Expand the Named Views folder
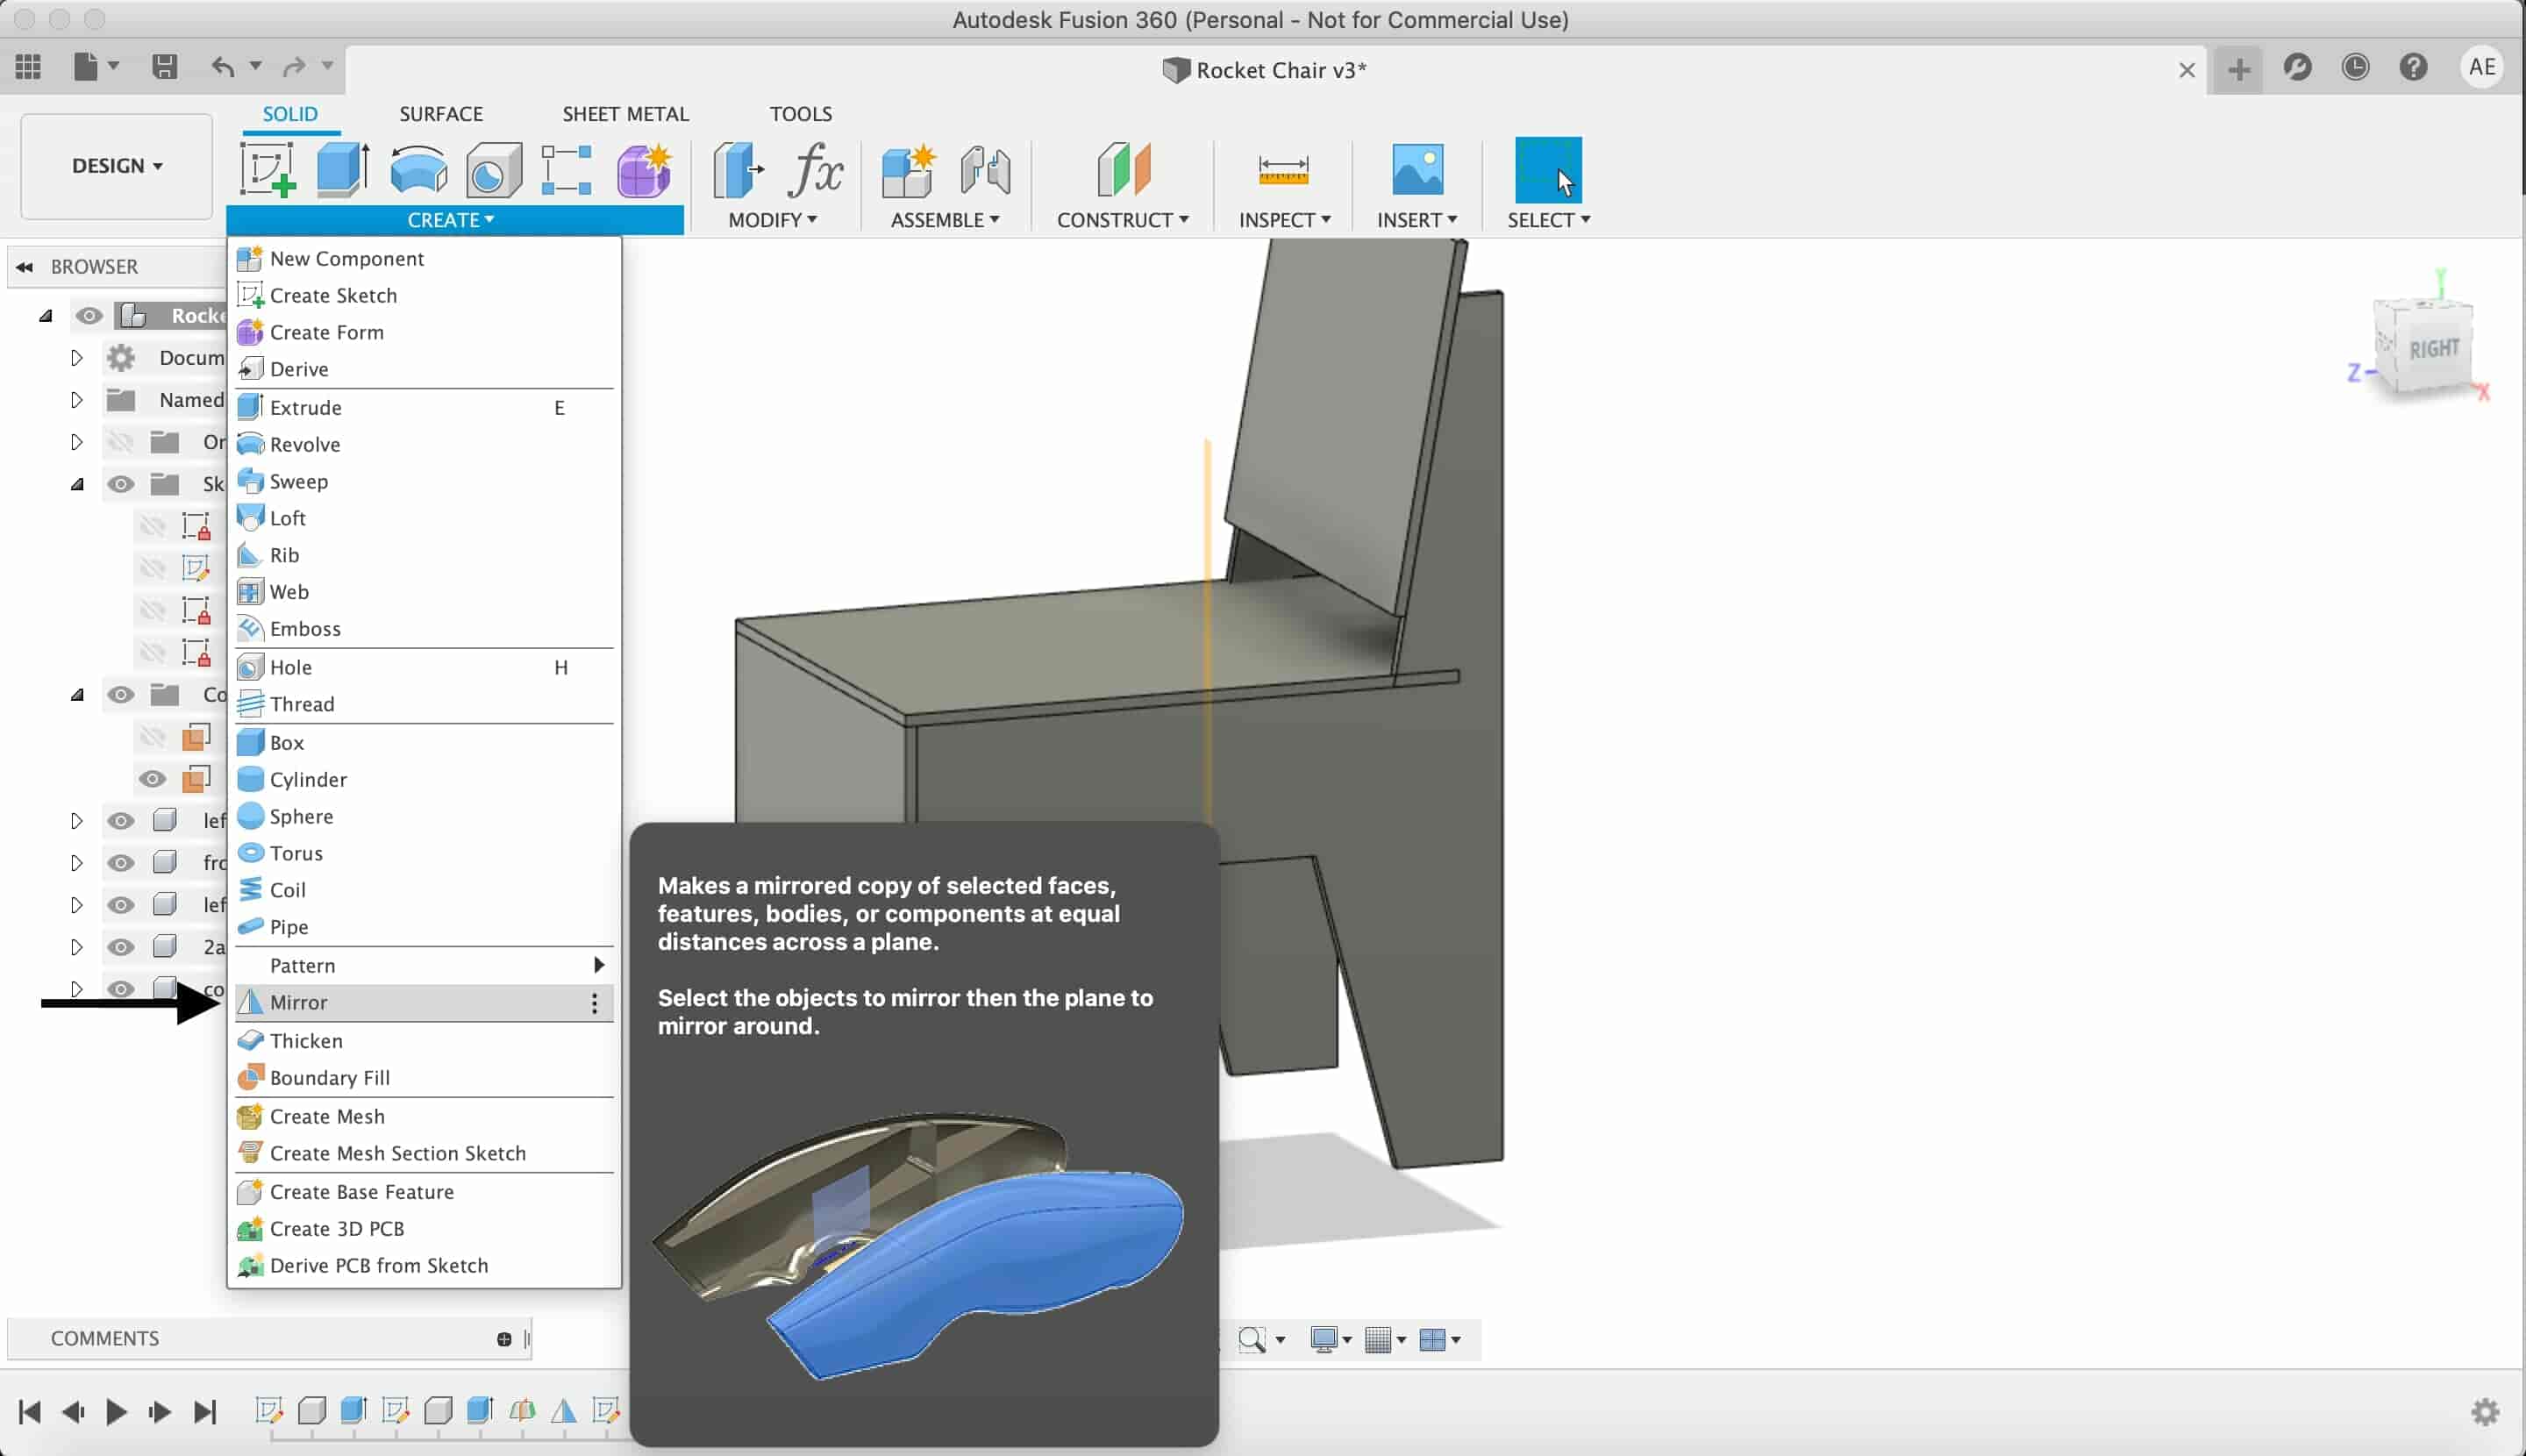Viewport: 2526px width, 1456px height. click(76, 399)
